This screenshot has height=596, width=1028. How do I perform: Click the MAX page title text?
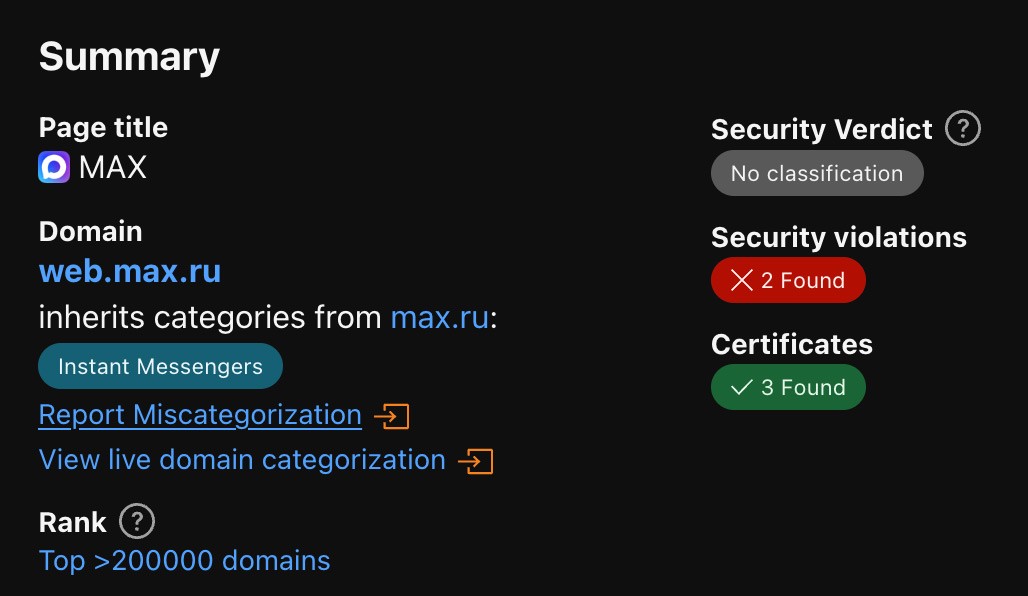click(x=113, y=167)
